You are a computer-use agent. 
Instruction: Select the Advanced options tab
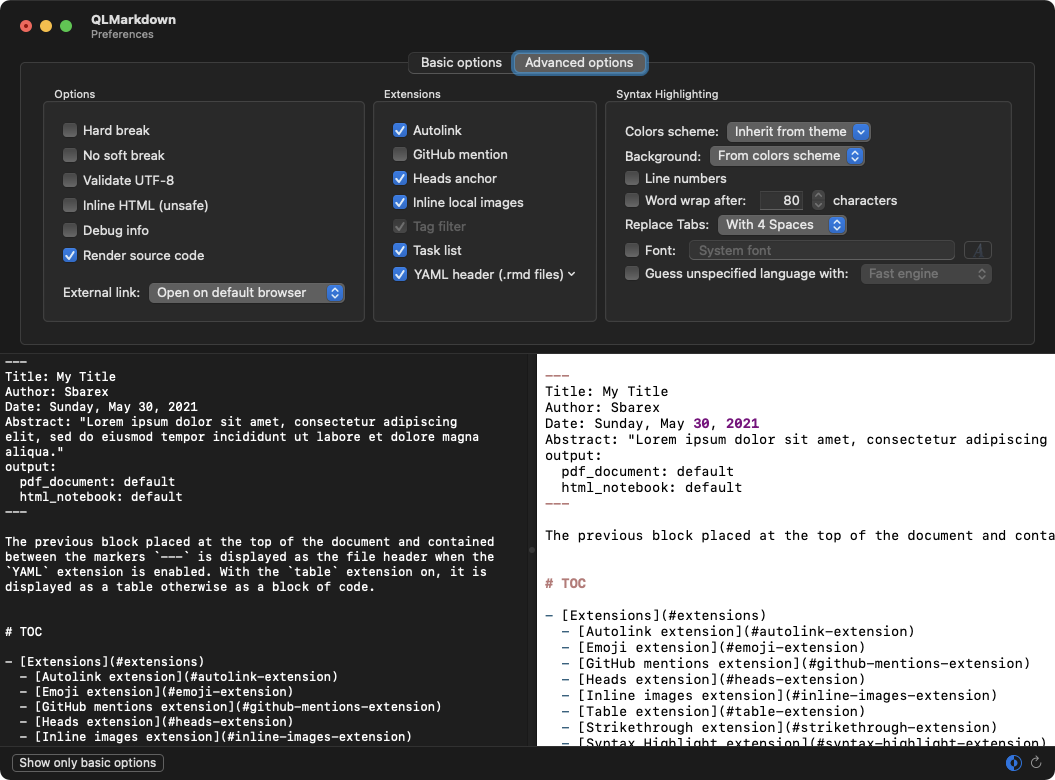pos(580,62)
